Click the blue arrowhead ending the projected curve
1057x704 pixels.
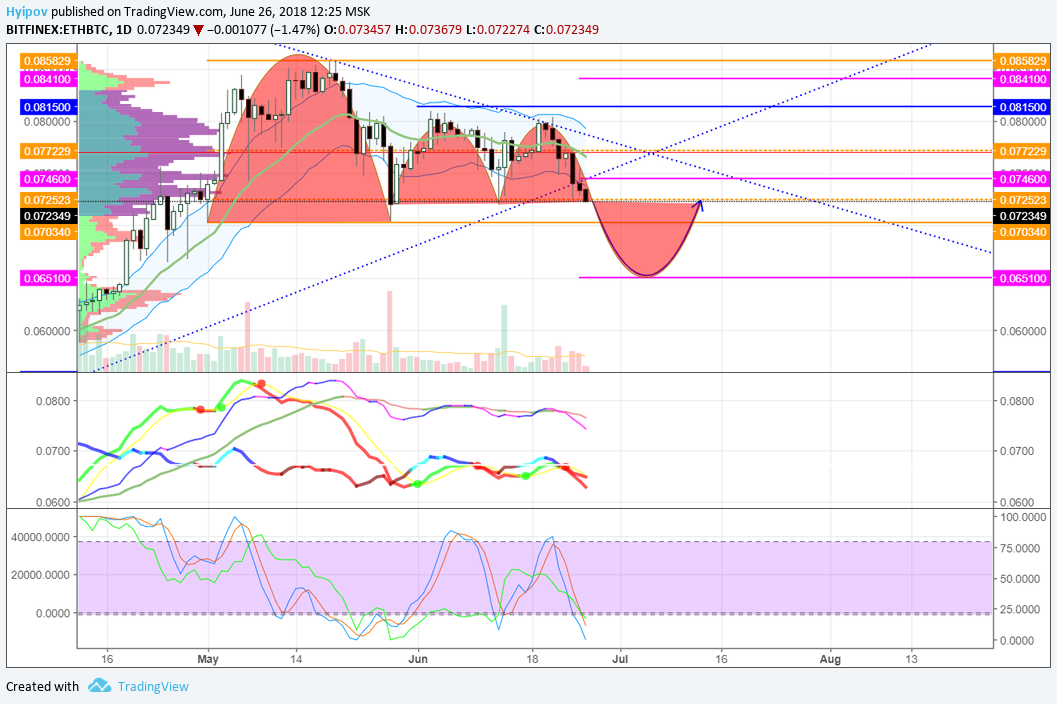pyautogui.click(x=700, y=204)
